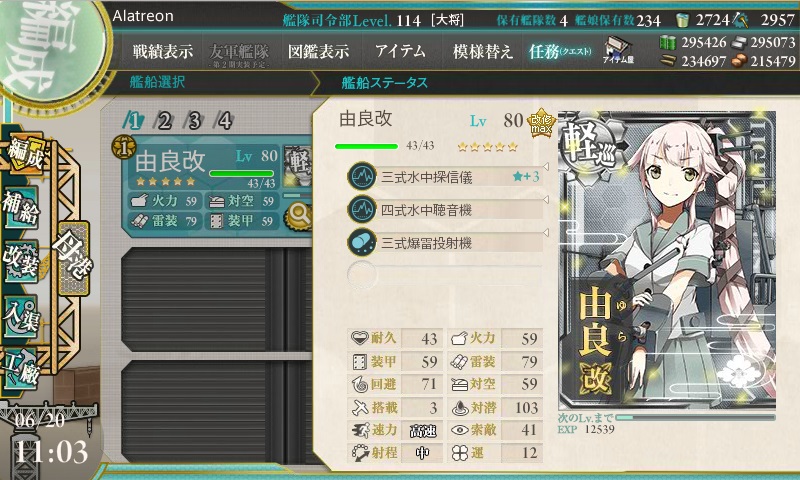Viewport: 800px width, 480px height.
Task: Expand the 四式水中聴音機 equipment slot arrow
Action: click(x=545, y=199)
